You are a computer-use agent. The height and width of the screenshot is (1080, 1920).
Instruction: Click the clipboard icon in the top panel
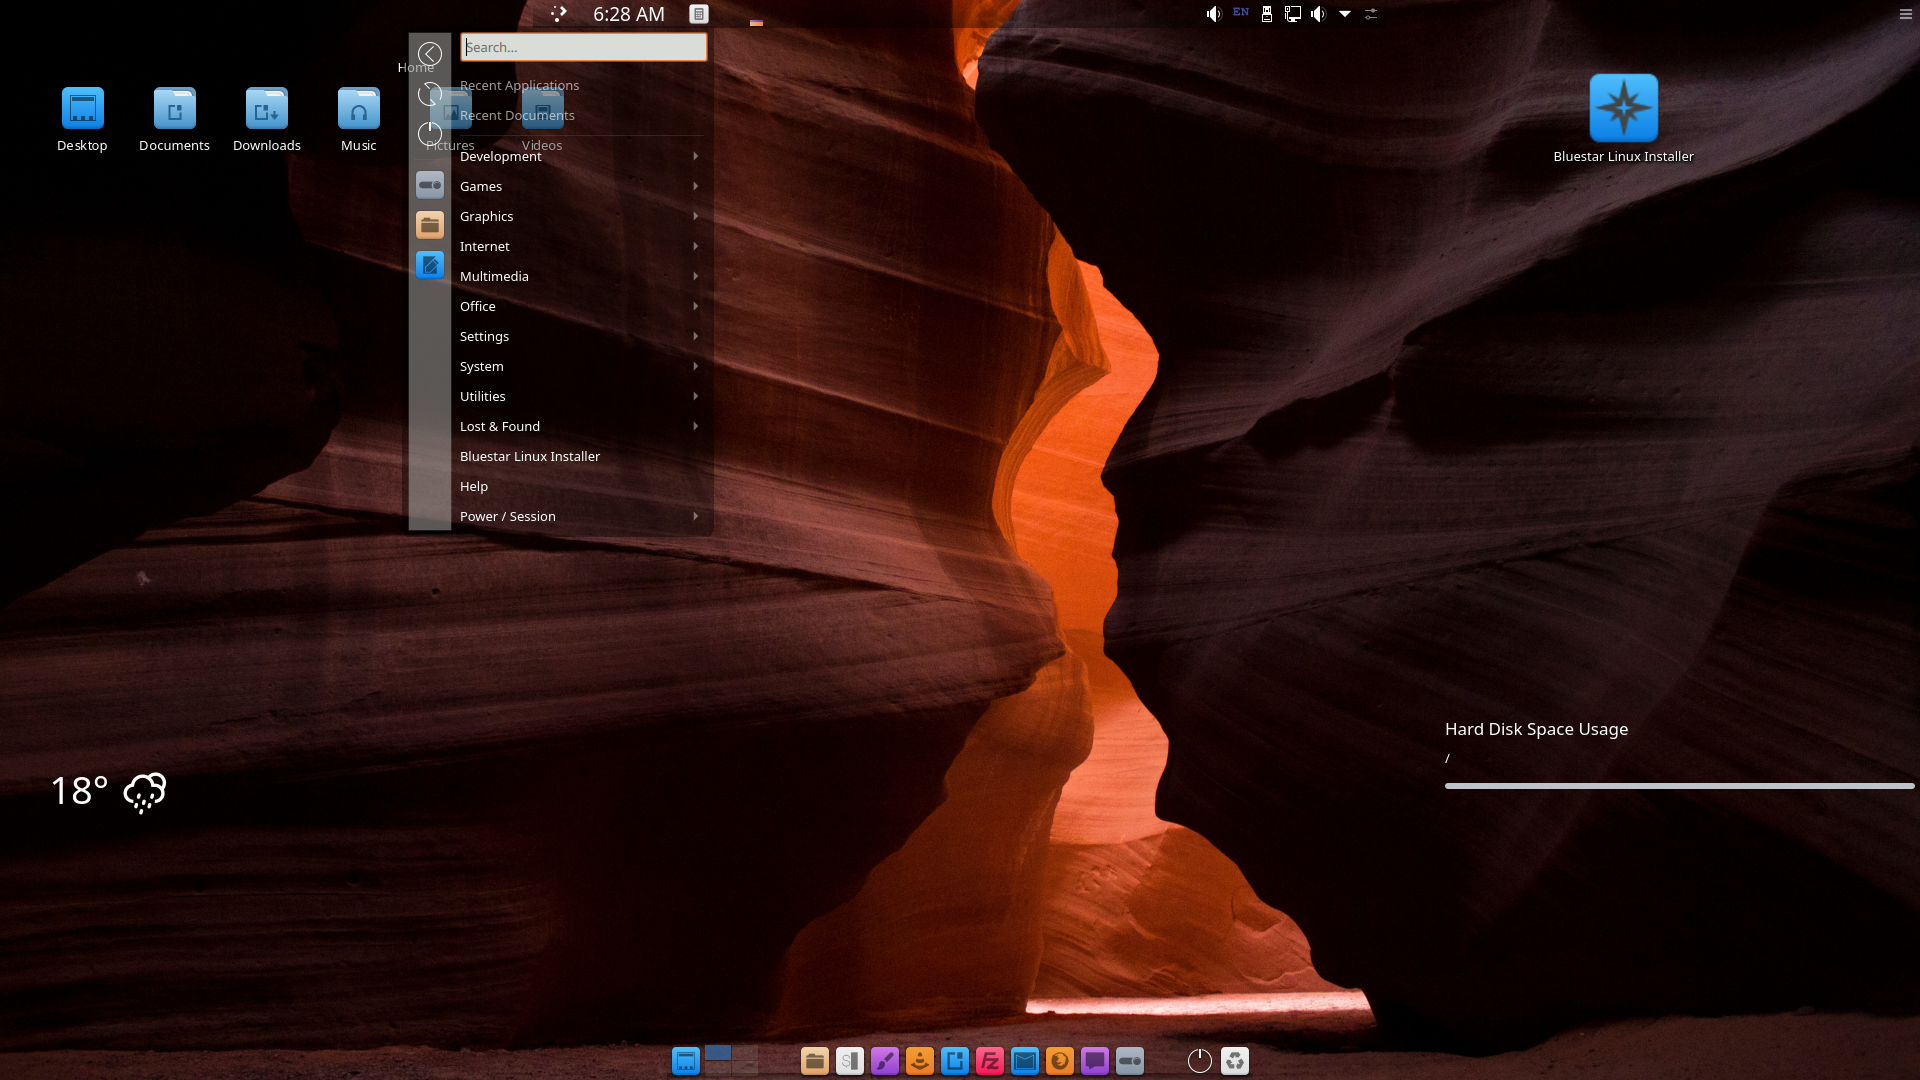699,14
